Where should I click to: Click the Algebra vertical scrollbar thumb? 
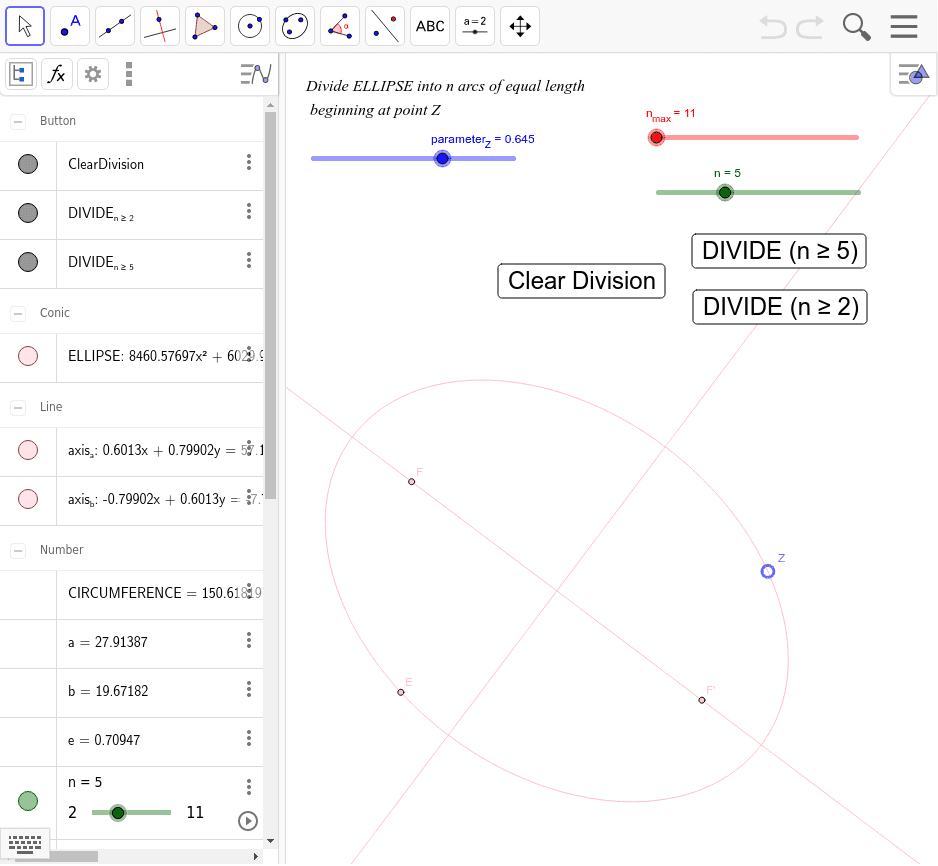tap(270, 305)
